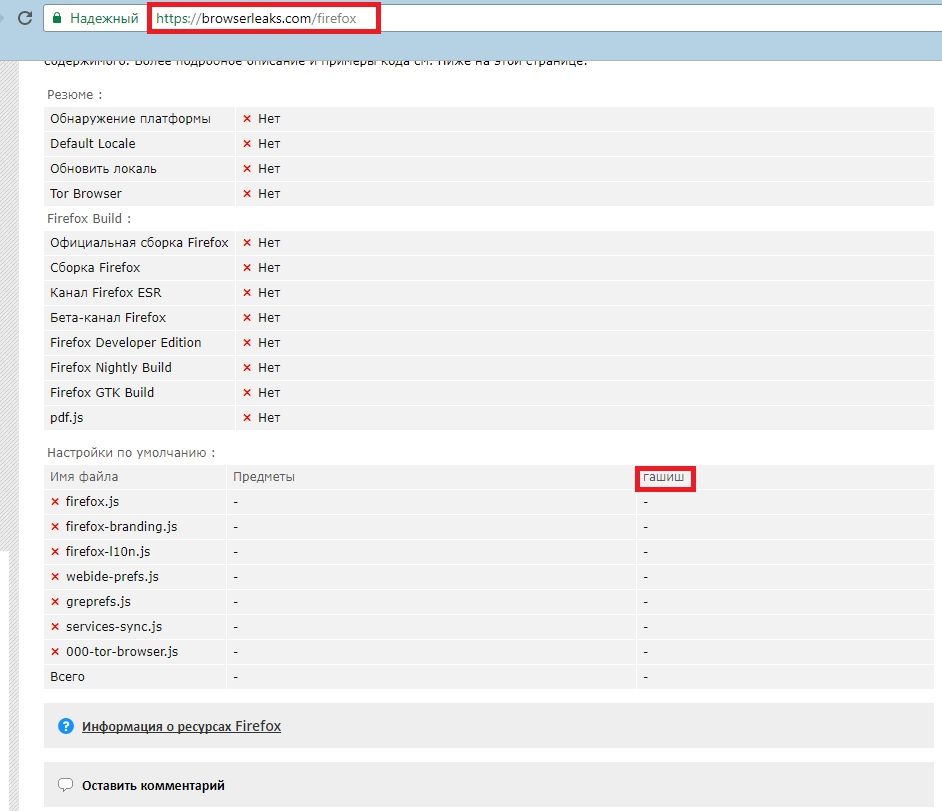Open the Информация о ресурсах Firefox link

tap(181, 726)
